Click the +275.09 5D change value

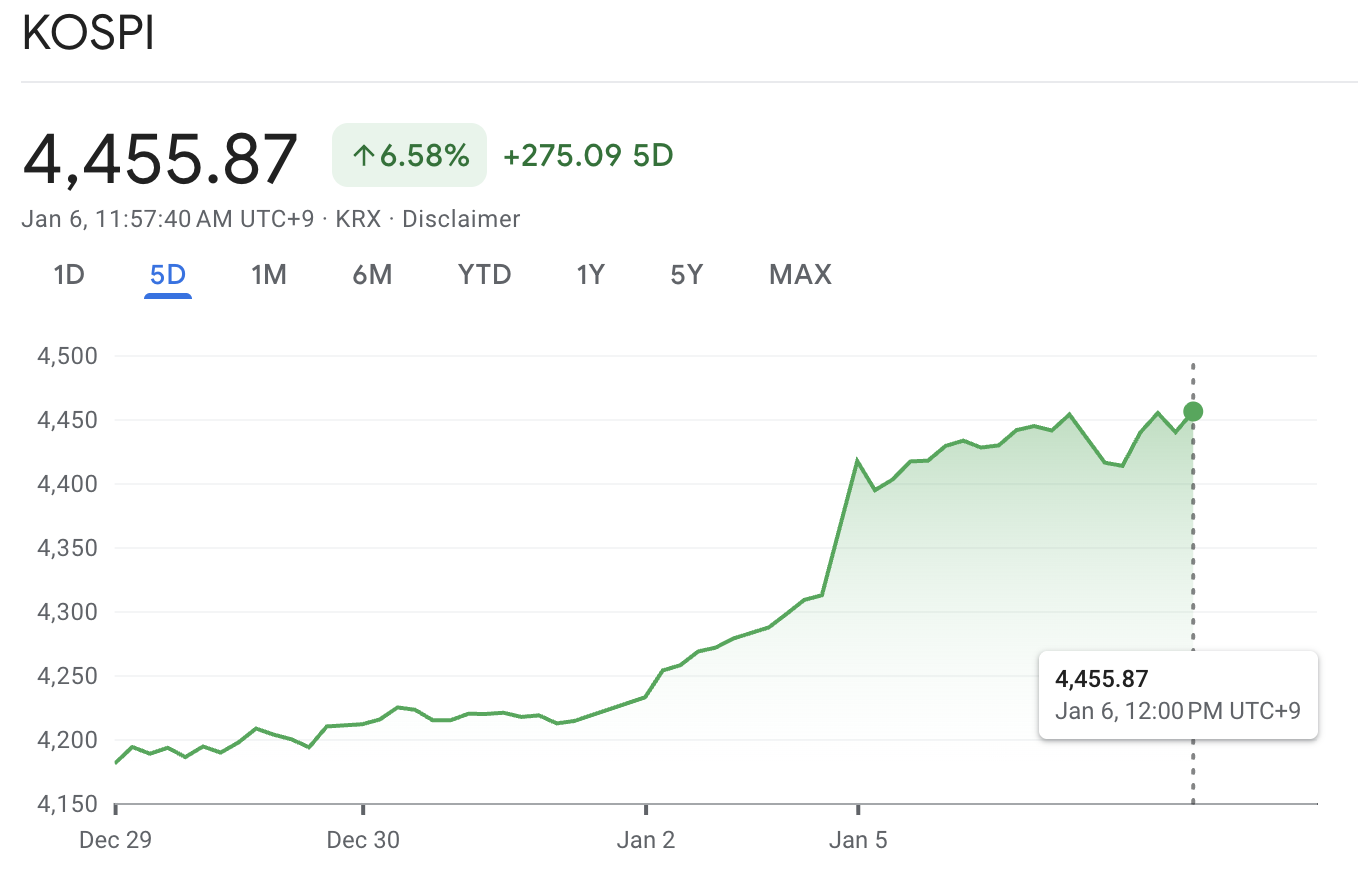[x=588, y=154]
